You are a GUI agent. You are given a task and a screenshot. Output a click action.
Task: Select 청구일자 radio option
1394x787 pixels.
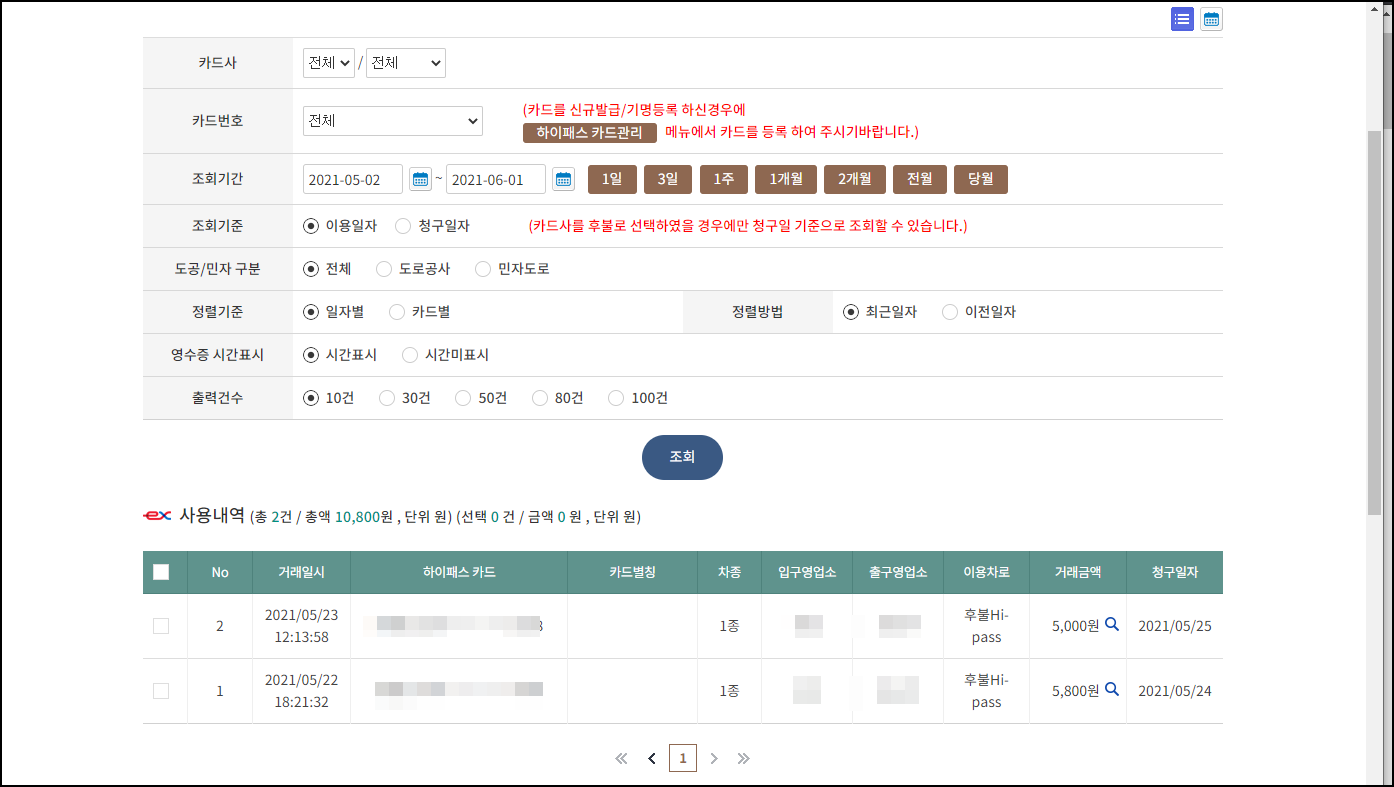tap(403, 226)
